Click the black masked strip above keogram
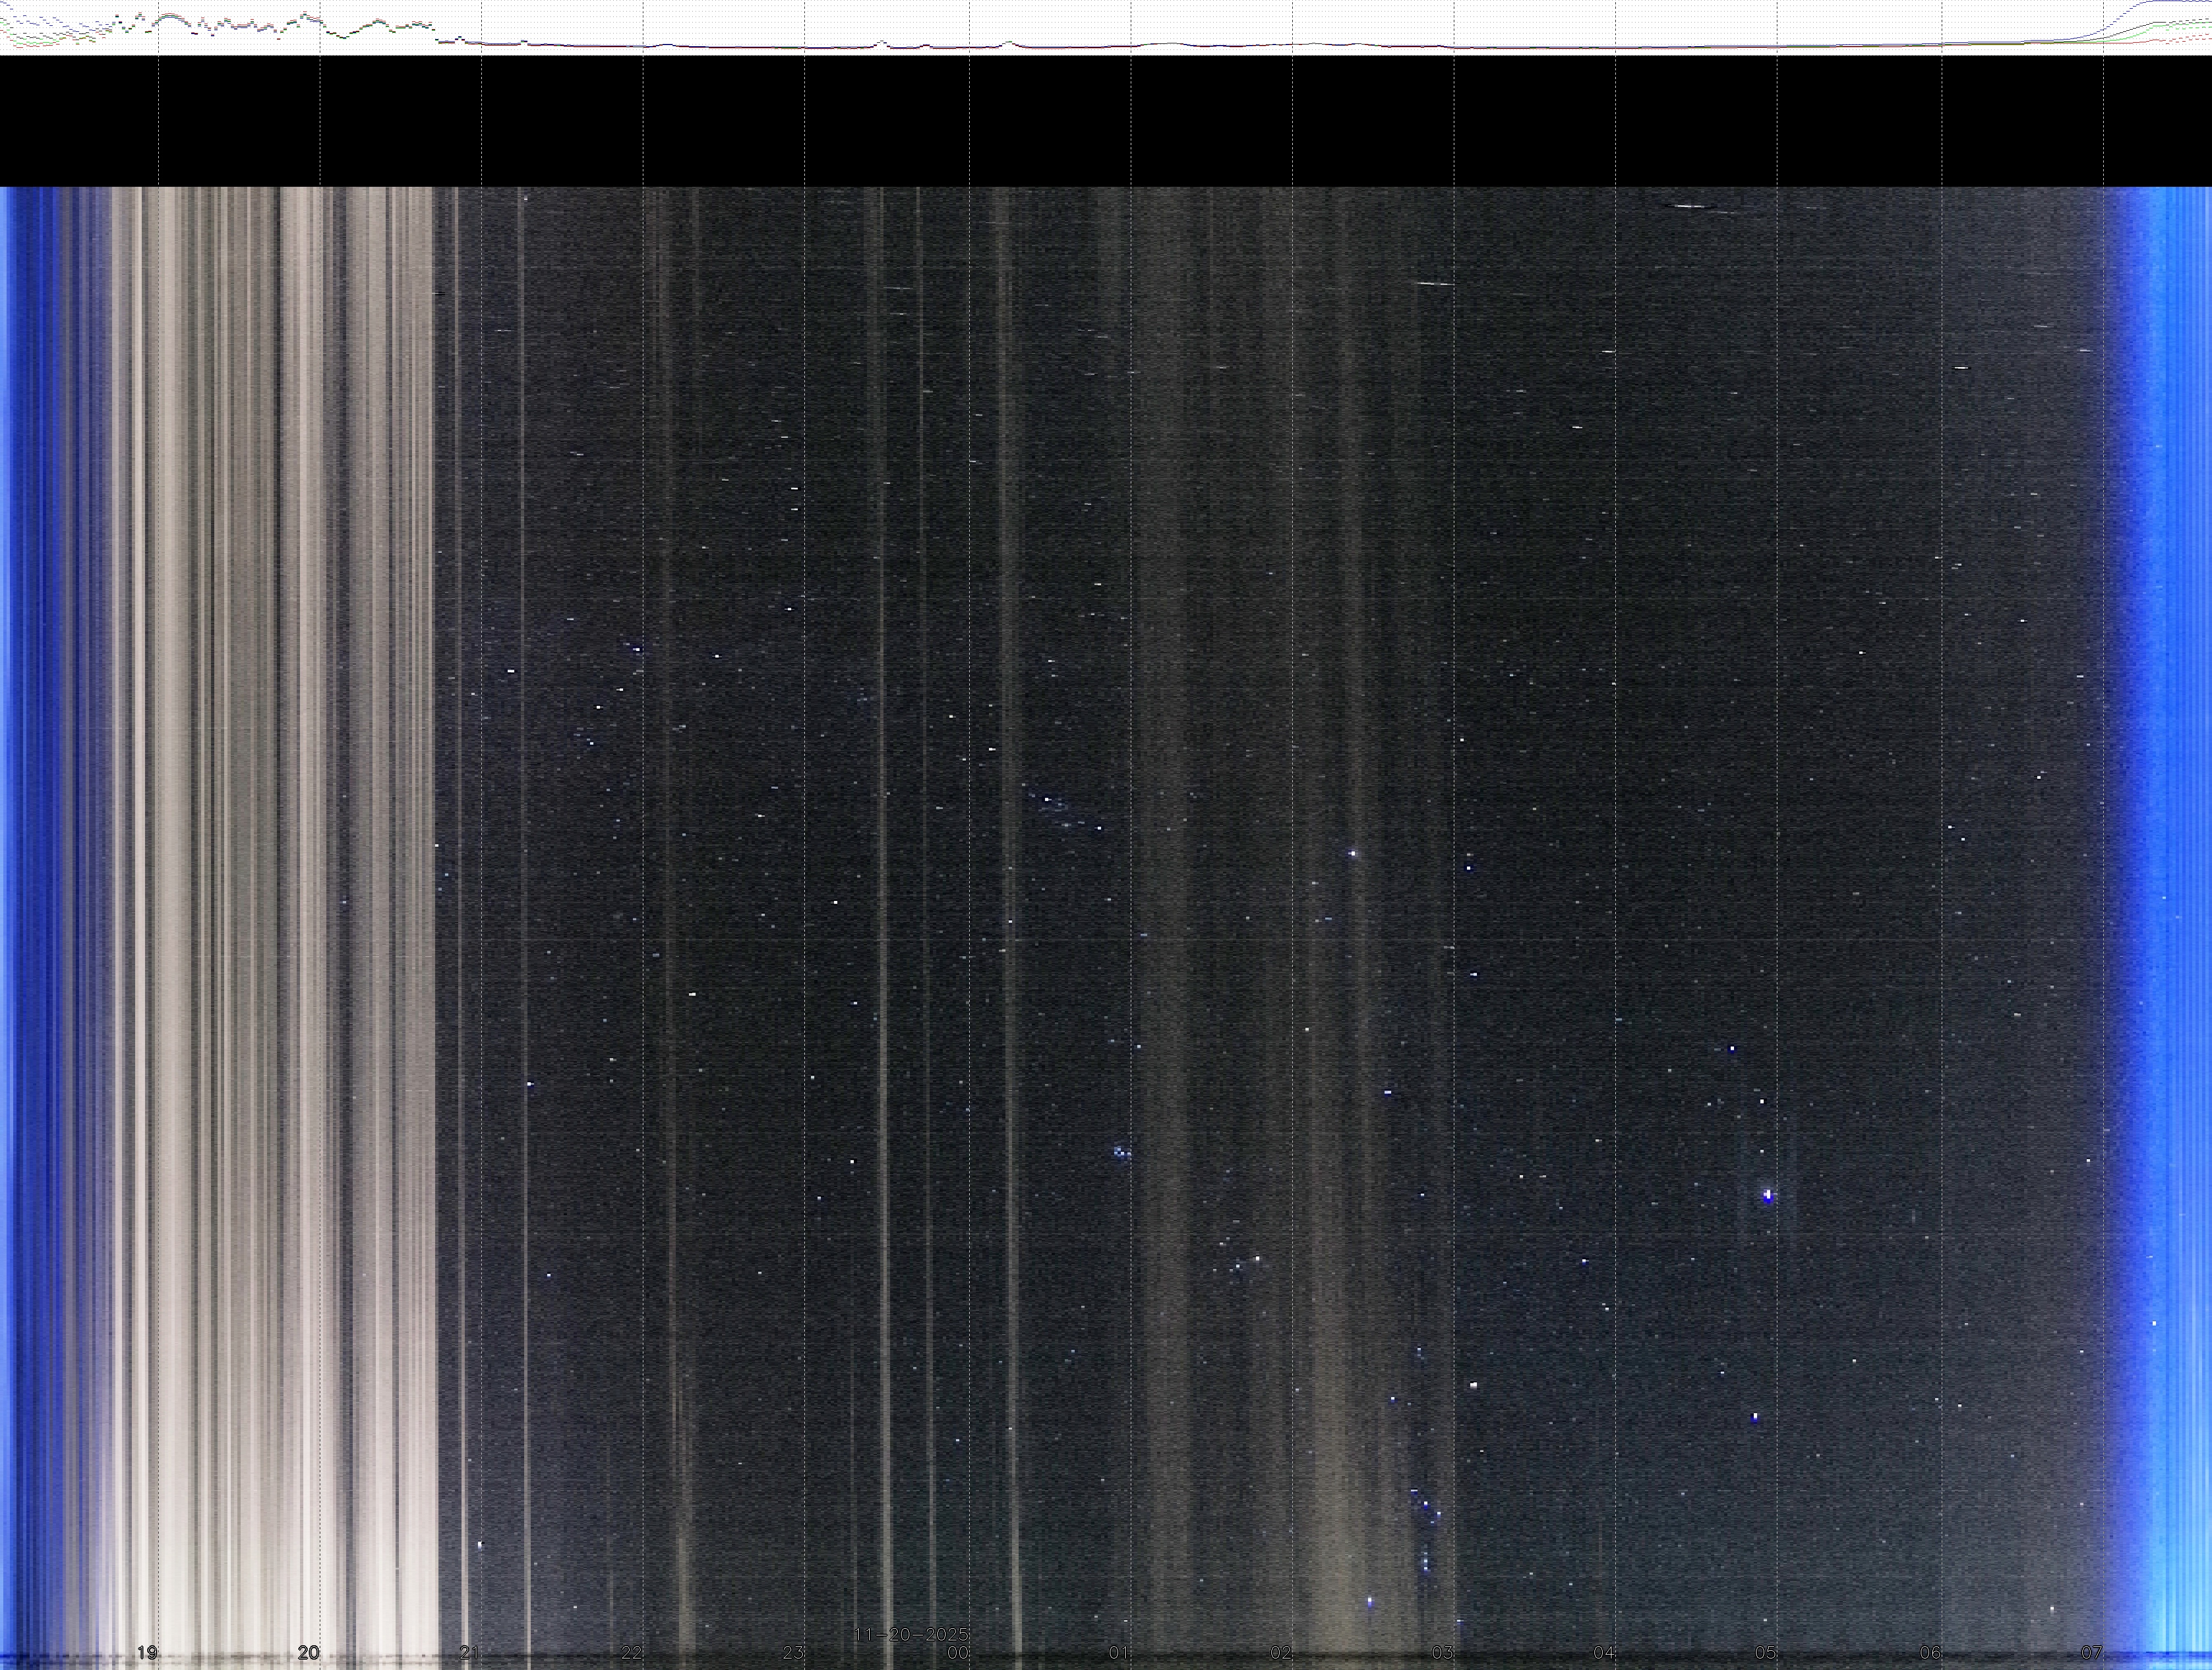 pos(1100,120)
